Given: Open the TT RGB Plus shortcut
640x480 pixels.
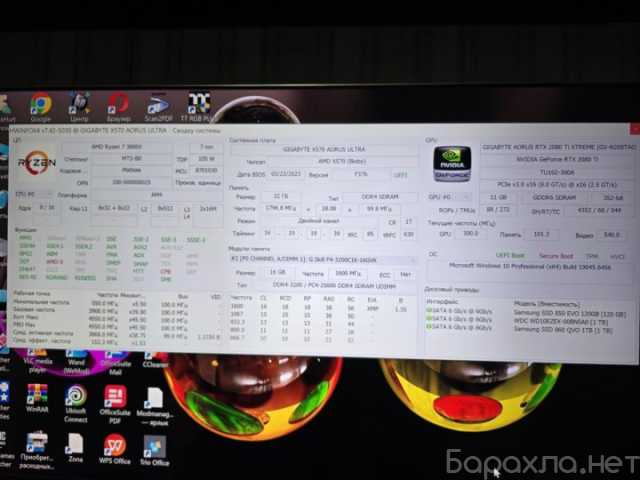Looking at the screenshot, I should (x=199, y=105).
